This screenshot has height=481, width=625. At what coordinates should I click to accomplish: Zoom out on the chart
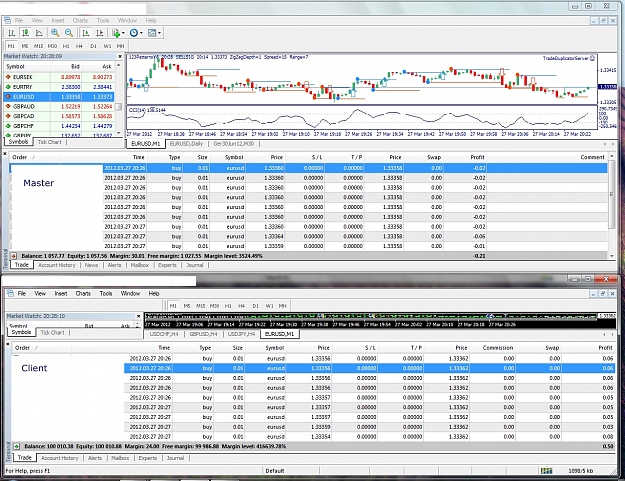69,33
